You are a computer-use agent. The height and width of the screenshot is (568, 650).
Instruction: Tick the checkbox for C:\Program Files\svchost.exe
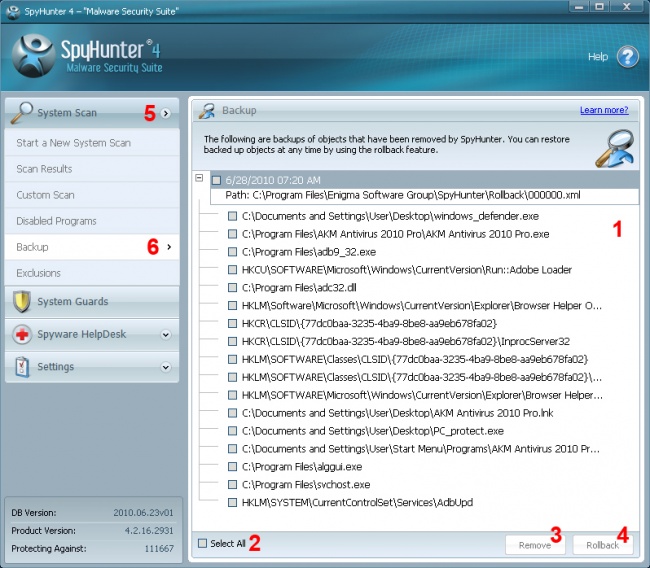(233, 485)
